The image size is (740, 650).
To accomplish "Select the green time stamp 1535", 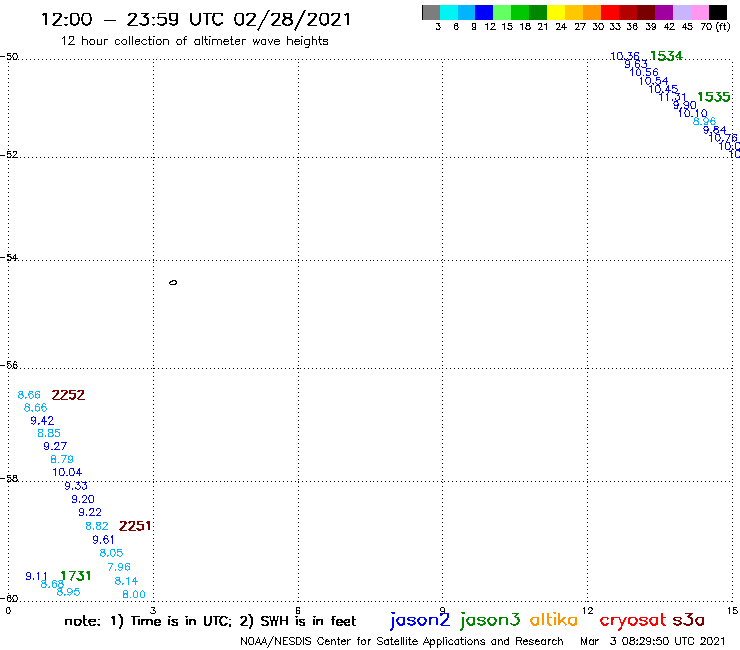I will pyautogui.click(x=714, y=97).
